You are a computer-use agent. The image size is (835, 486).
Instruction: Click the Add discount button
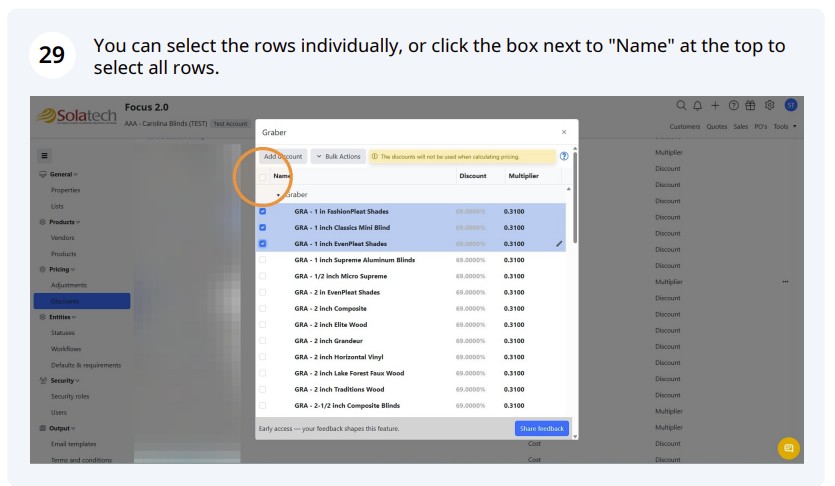click(x=283, y=156)
